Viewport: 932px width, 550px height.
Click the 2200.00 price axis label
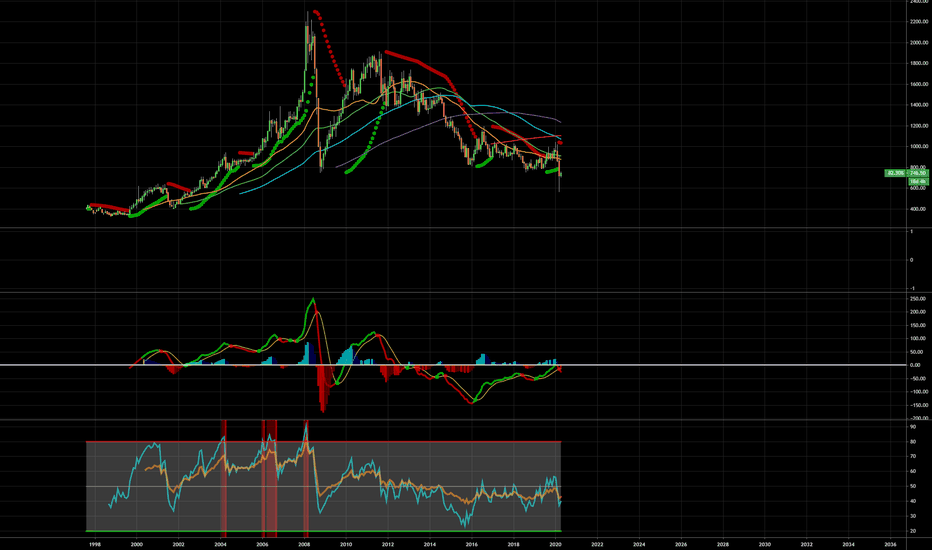coord(918,22)
